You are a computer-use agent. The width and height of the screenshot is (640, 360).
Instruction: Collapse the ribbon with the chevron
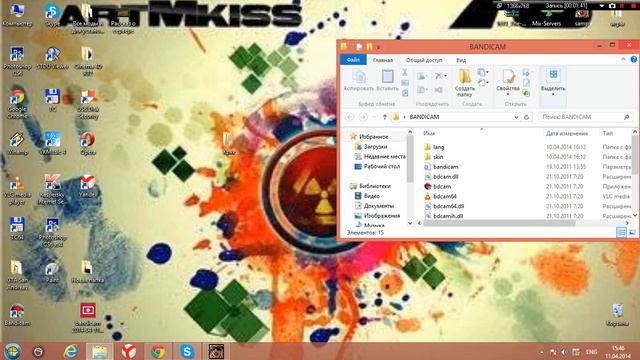(623, 60)
